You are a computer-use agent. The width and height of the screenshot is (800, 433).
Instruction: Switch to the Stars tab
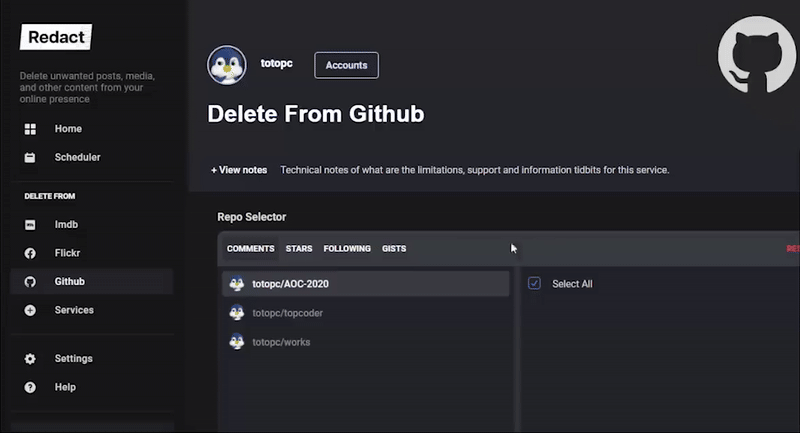coord(299,248)
